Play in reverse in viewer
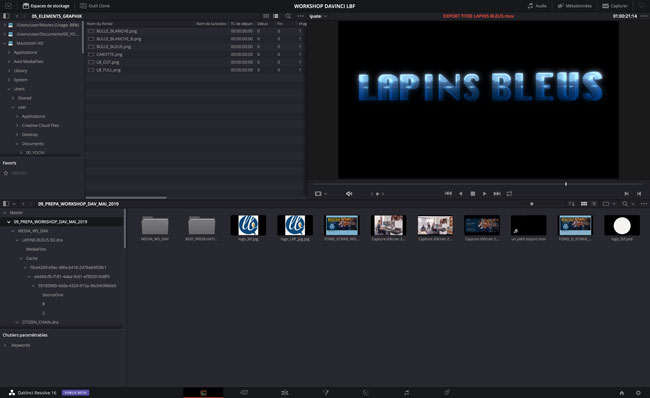The width and height of the screenshot is (650, 398). click(461, 194)
